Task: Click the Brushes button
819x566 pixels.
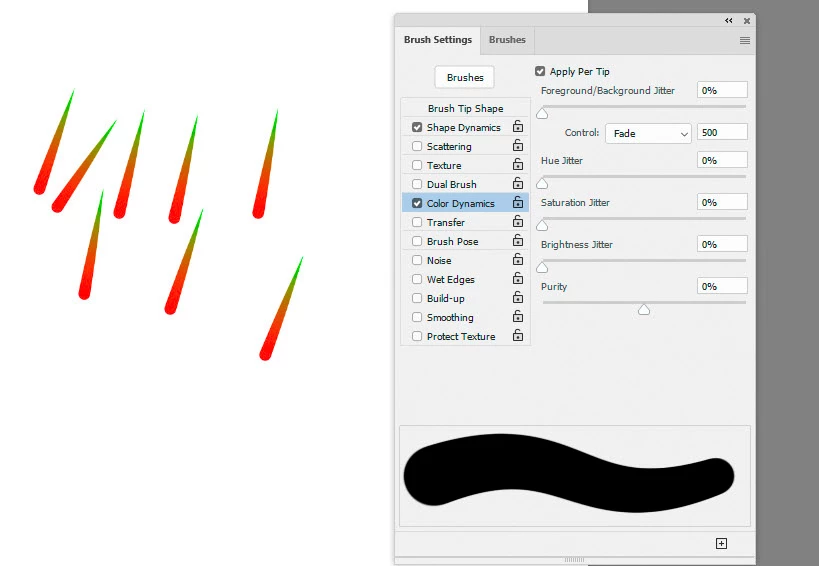Action: [x=465, y=77]
